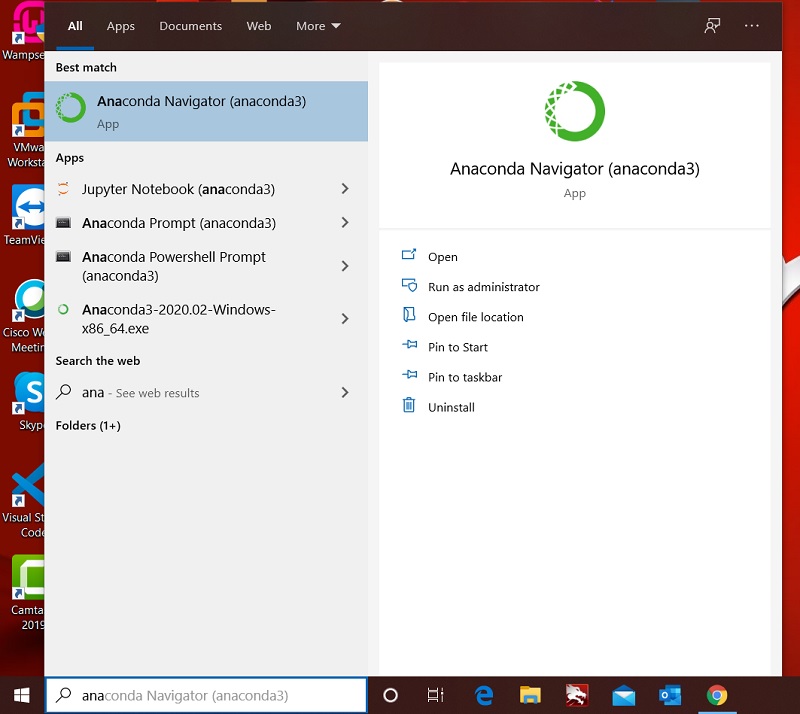Image resolution: width=800 pixels, height=714 pixels.
Task: Open the All search tab
Action: [x=75, y=26]
